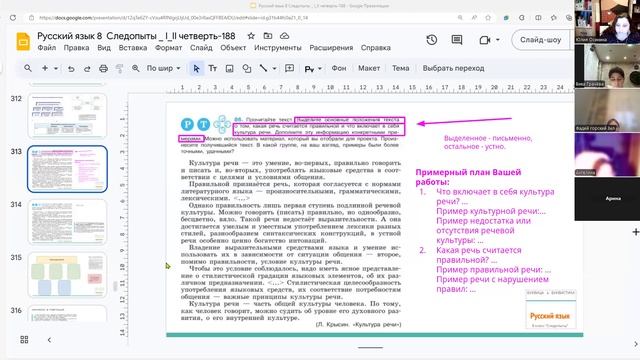
Task: Click the move-to-folder icon beside title
Action: pyautogui.click(x=268, y=36)
